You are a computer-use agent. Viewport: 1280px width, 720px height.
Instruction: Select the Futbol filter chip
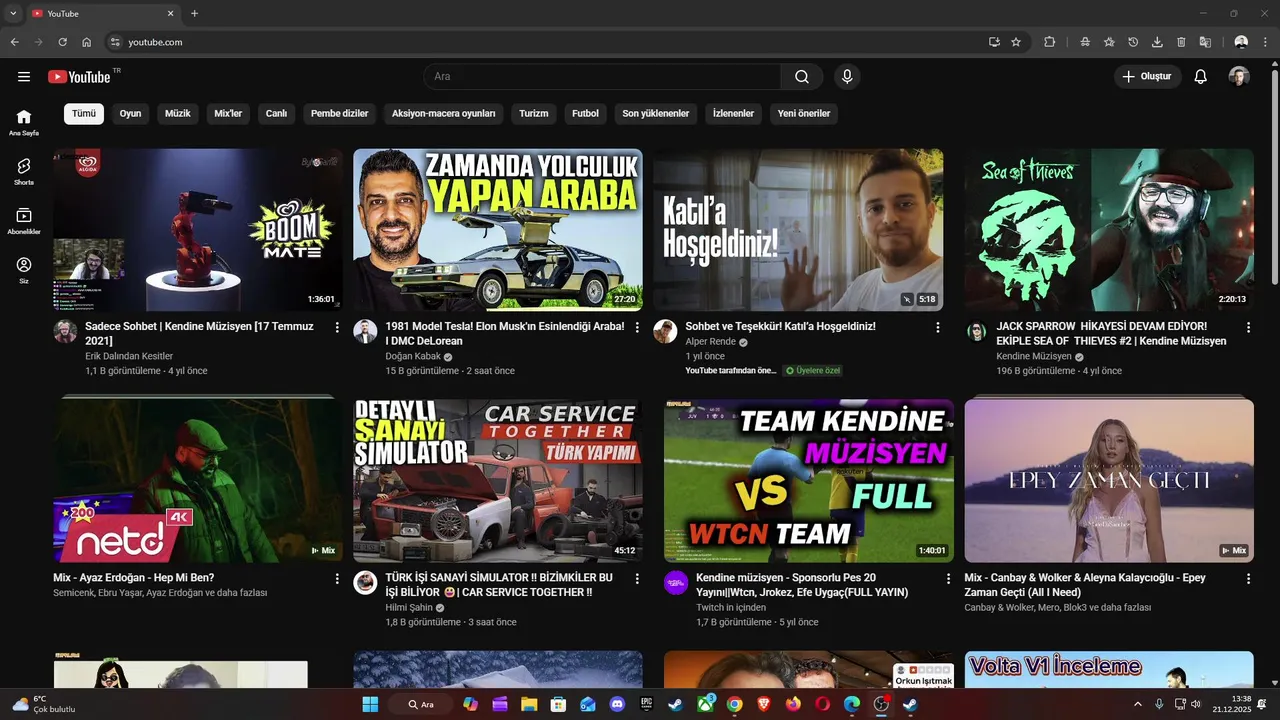point(585,113)
